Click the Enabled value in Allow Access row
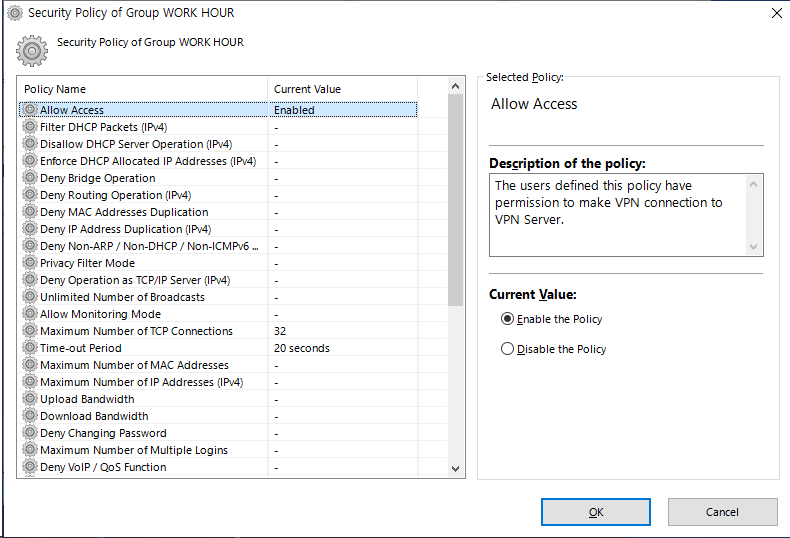790x538 pixels. pyautogui.click(x=294, y=110)
